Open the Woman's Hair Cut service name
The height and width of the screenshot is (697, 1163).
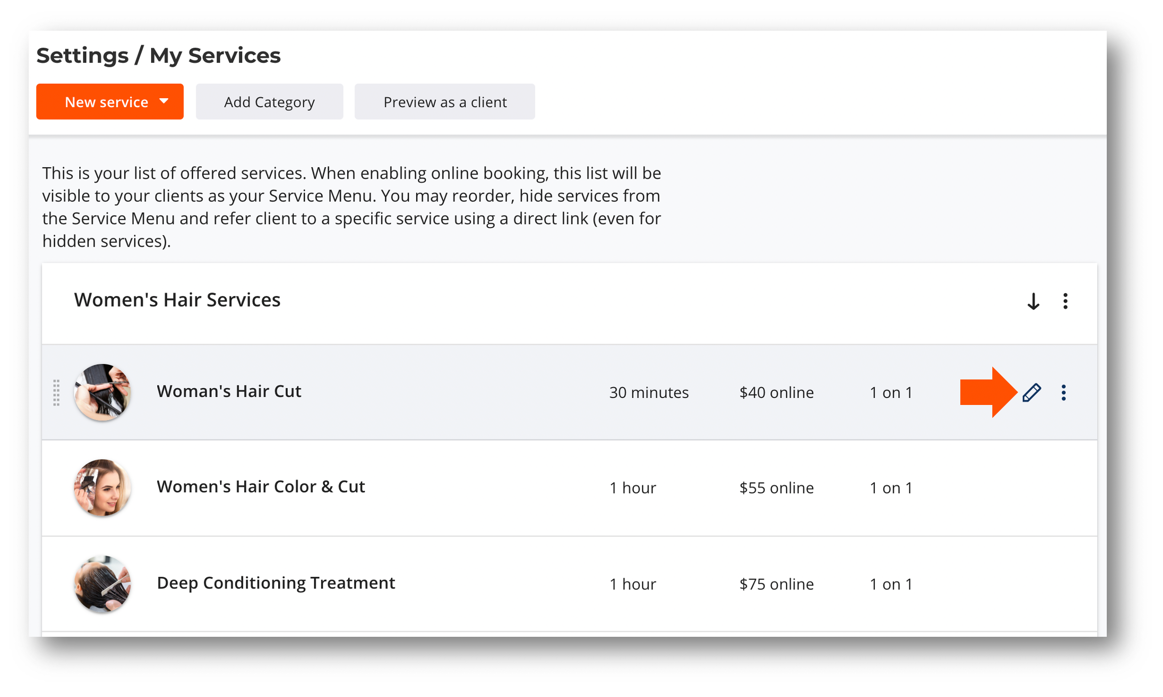coord(228,391)
